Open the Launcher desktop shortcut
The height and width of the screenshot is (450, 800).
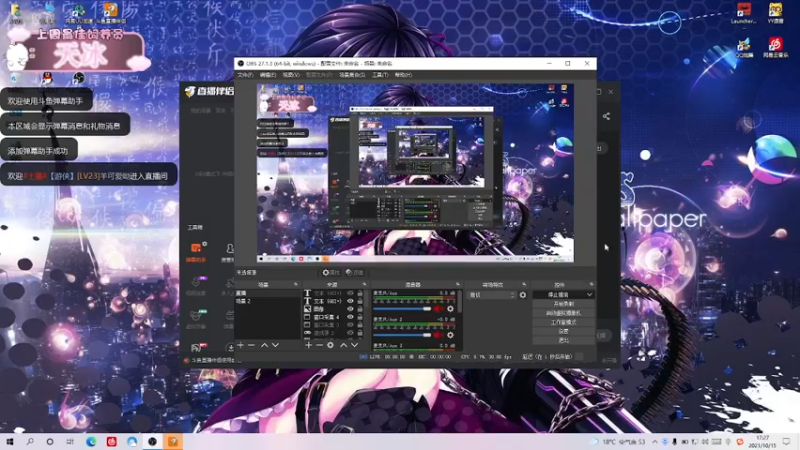743,13
